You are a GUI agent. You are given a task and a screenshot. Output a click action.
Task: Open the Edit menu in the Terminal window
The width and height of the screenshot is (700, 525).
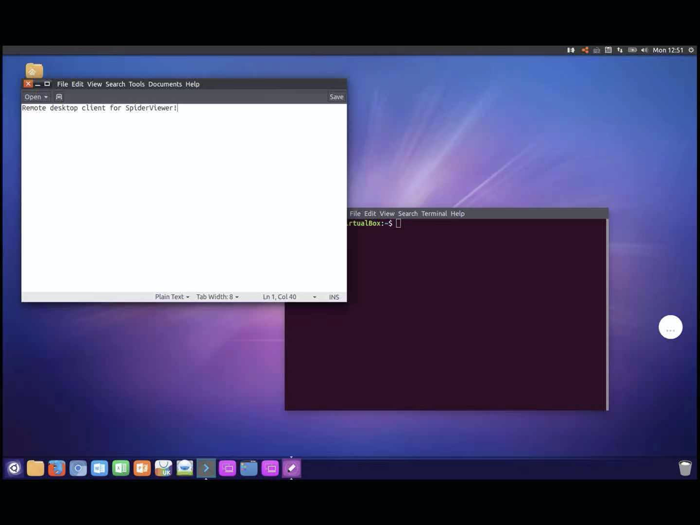370,213
